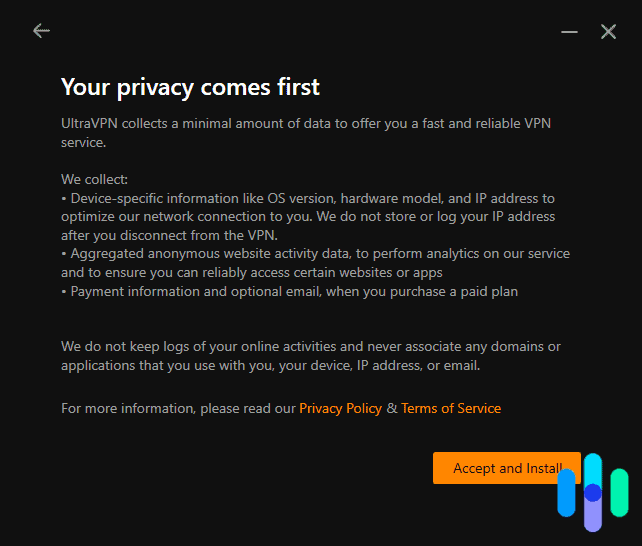The height and width of the screenshot is (546, 642).
Task: Close the UltraVPN installer window
Action: [x=608, y=32]
